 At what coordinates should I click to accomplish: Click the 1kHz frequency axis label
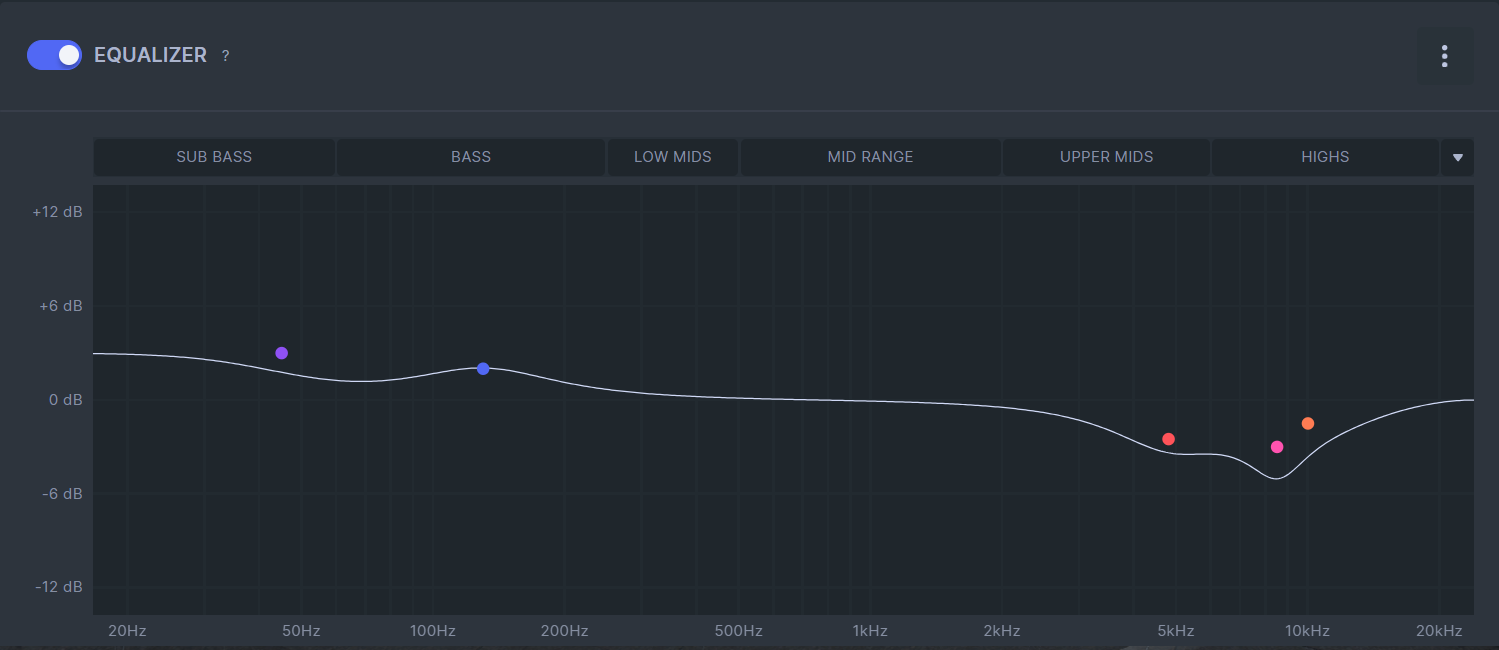tap(870, 631)
